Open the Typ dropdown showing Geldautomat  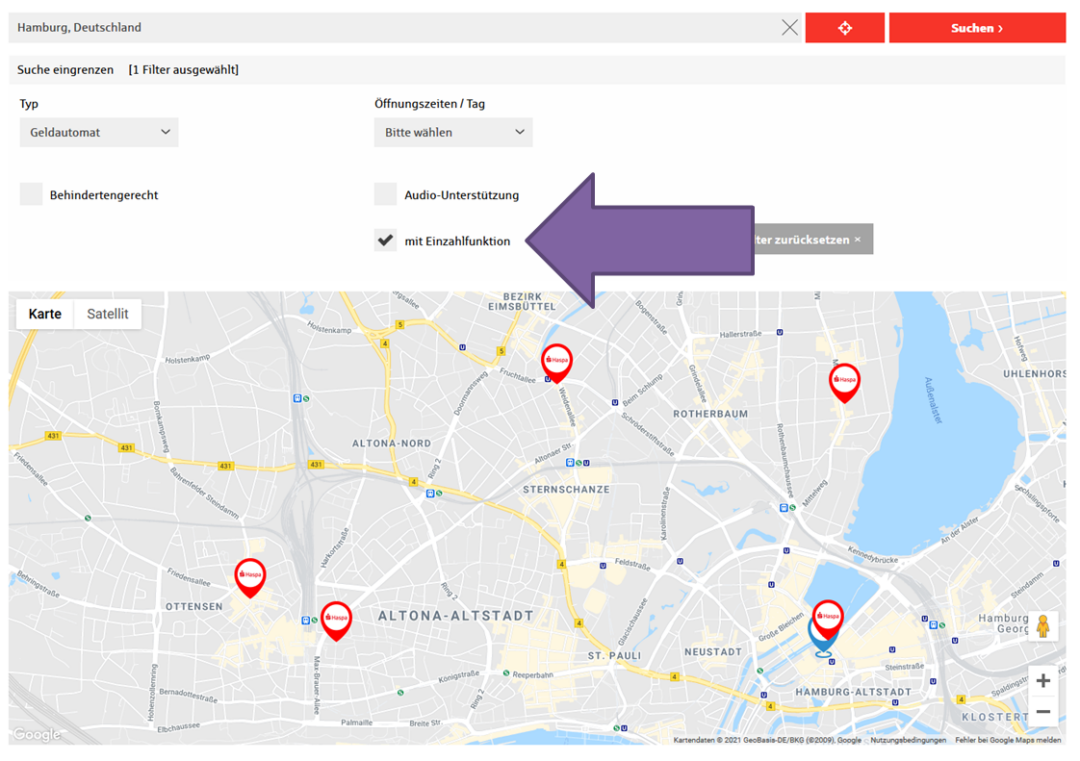pos(99,132)
